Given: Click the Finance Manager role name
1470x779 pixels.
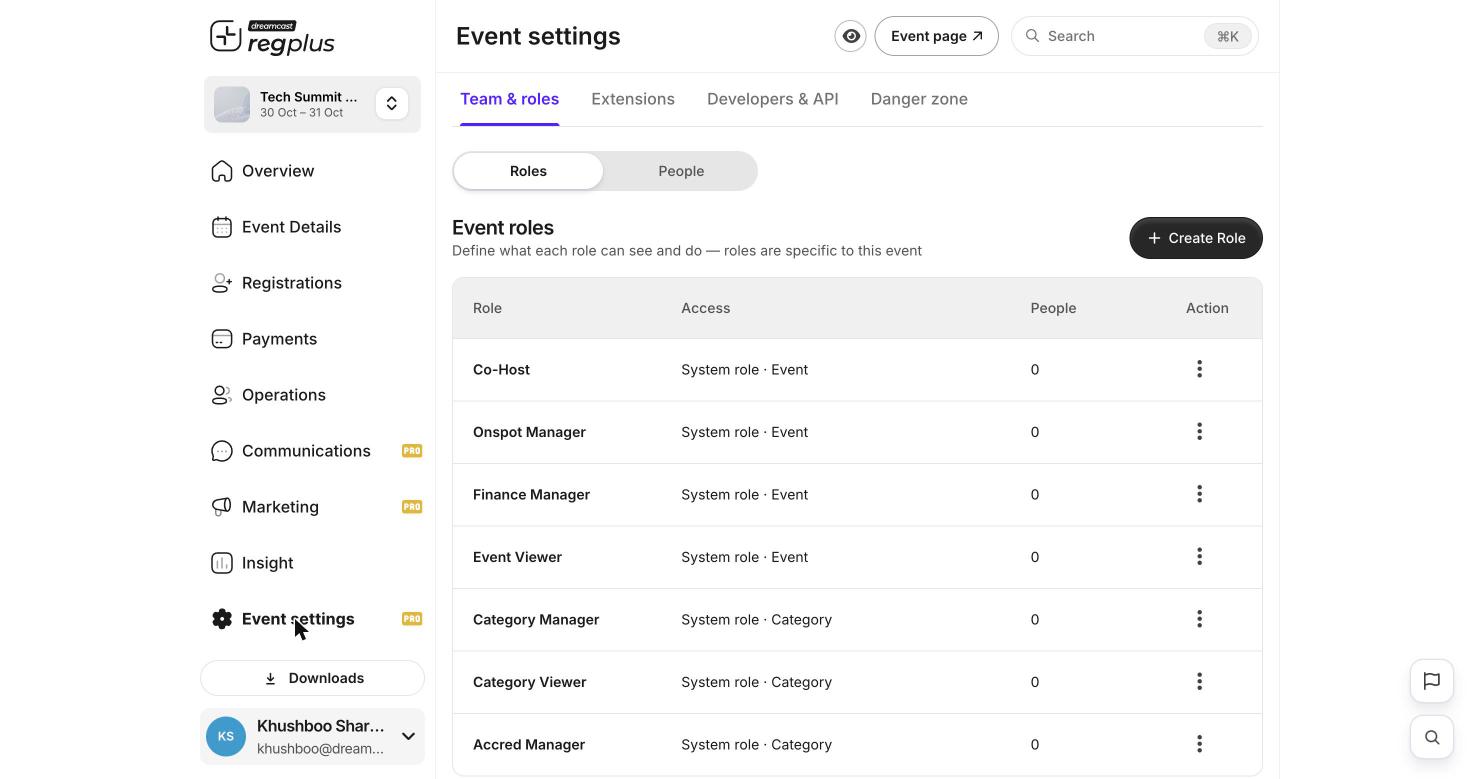Looking at the screenshot, I should (x=531, y=495).
